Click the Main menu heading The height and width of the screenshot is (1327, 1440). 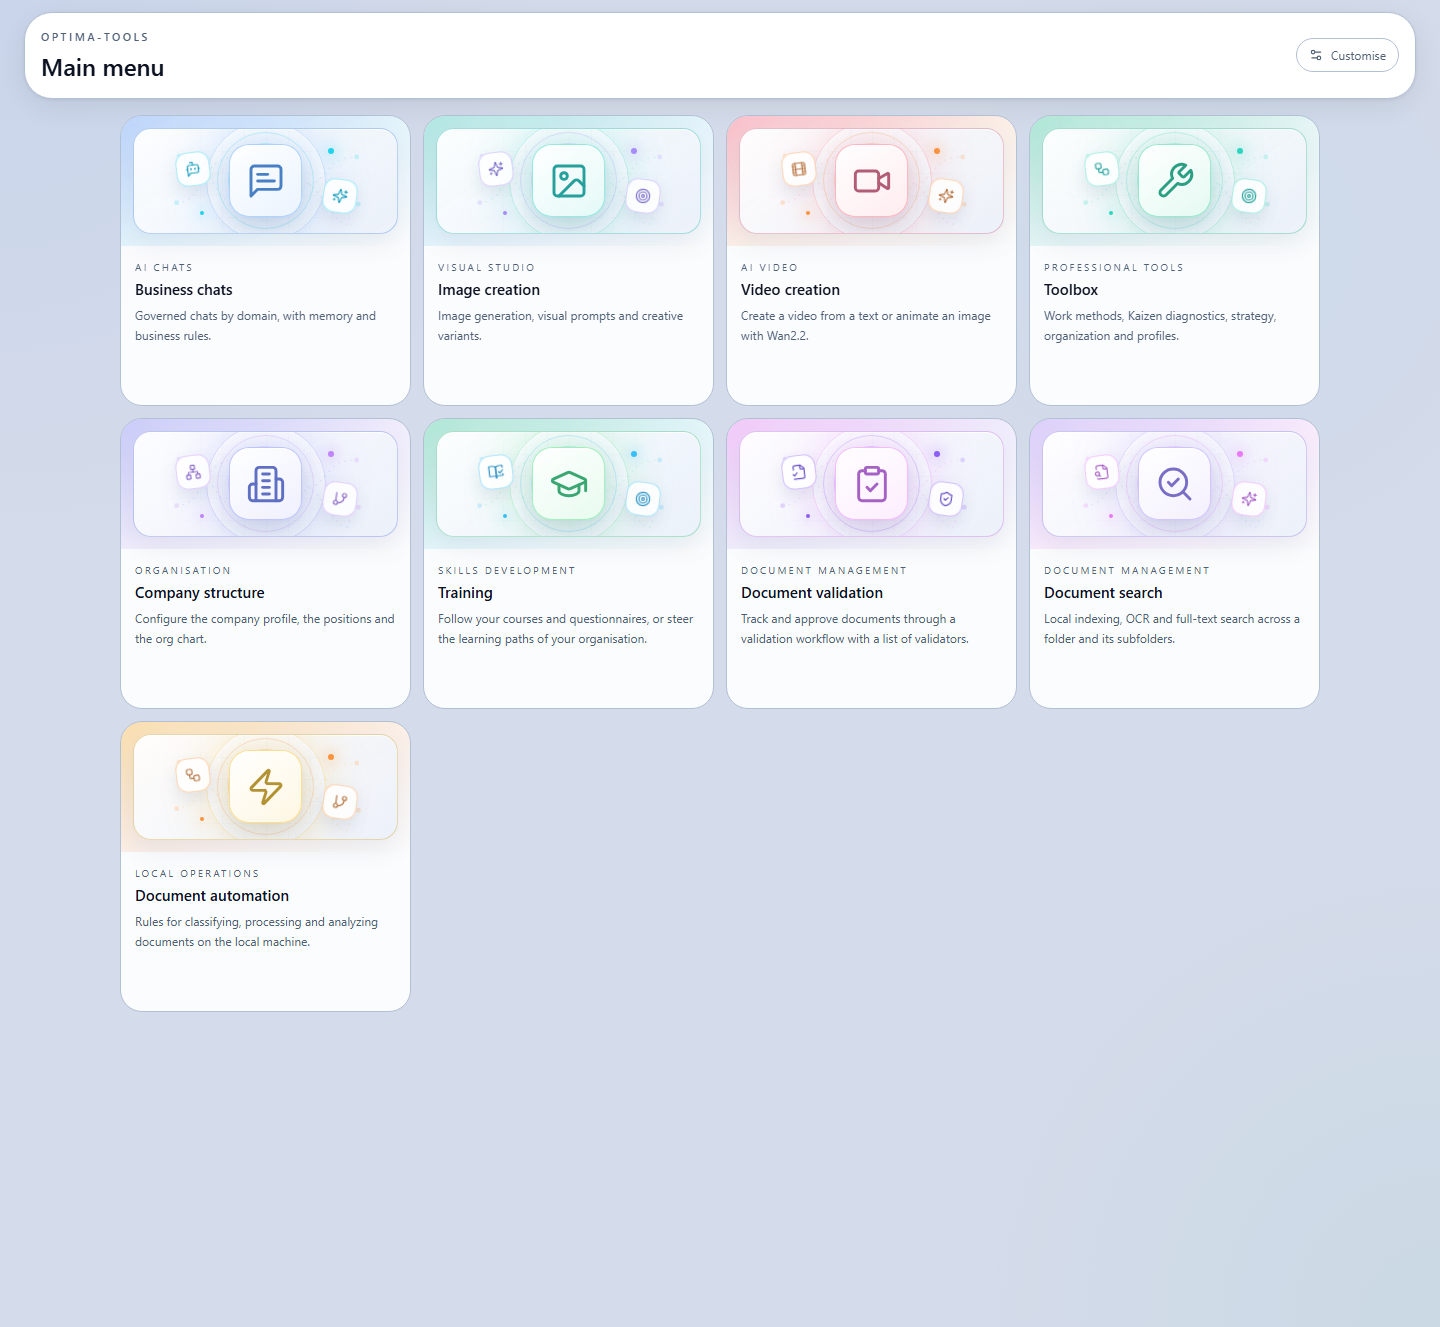point(103,68)
